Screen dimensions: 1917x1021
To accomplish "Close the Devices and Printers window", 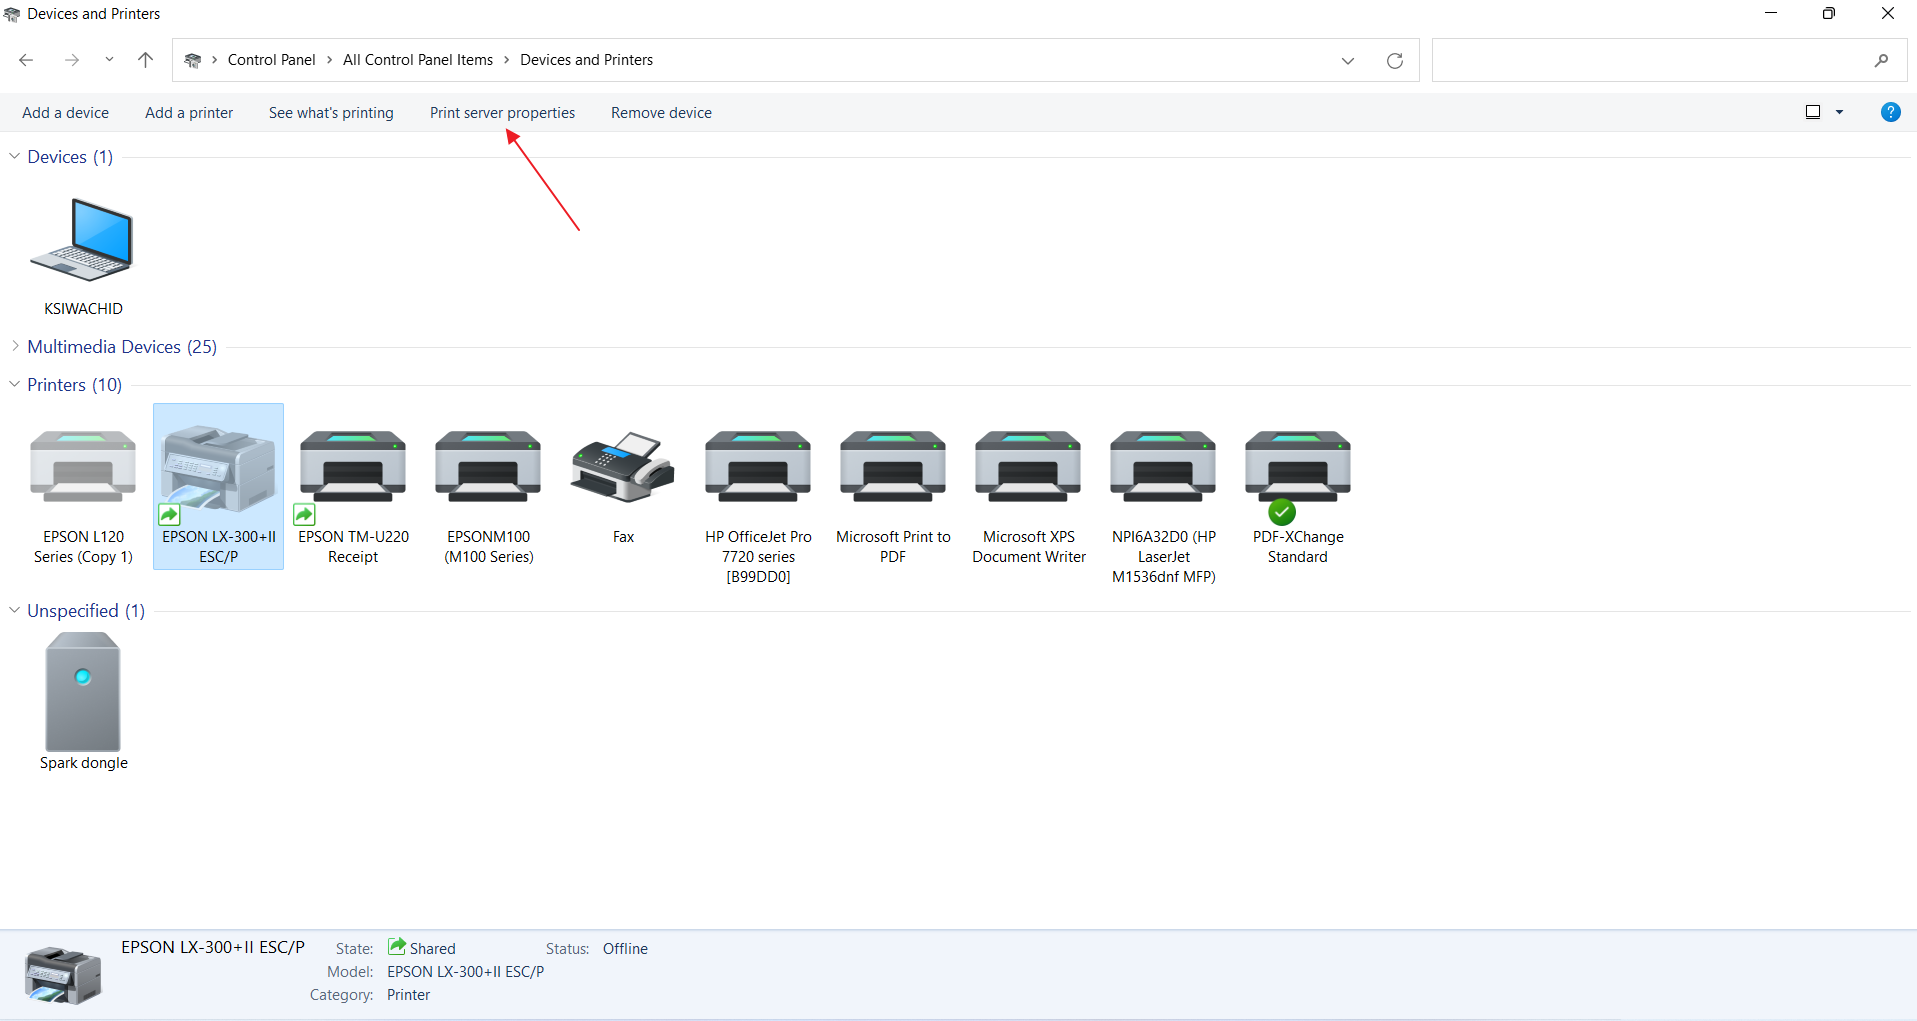I will [x=1887, y=13].
